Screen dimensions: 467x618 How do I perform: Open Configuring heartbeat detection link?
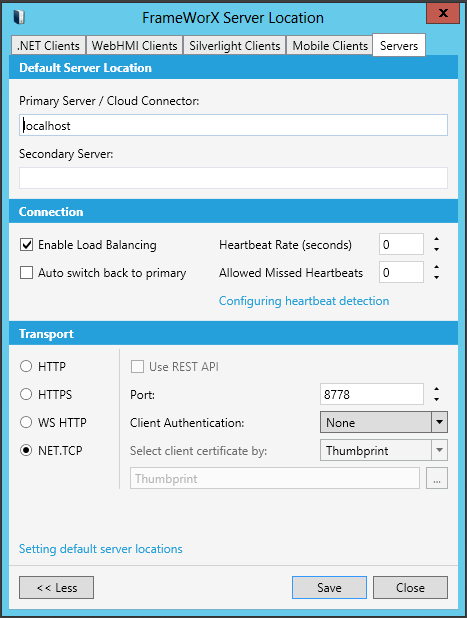pyautogui.click(x=304, y=301)
